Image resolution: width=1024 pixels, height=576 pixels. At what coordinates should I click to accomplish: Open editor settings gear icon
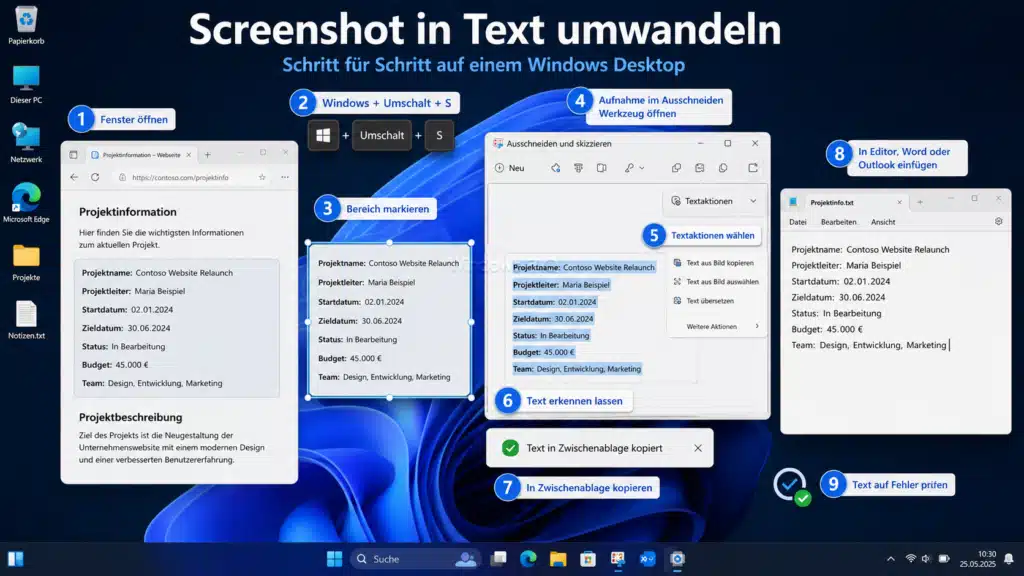(999, 221)
